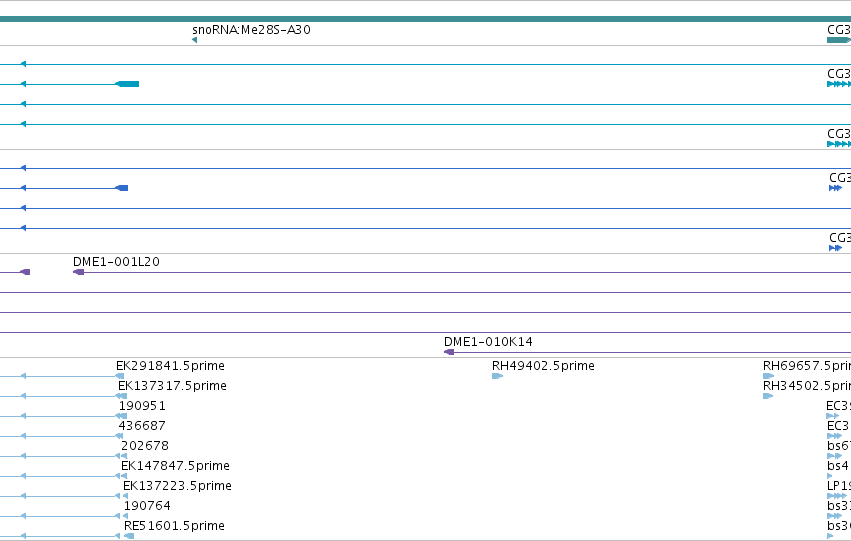
Task: Click the RH69657.5prime EST label
Action: [807, 366]
